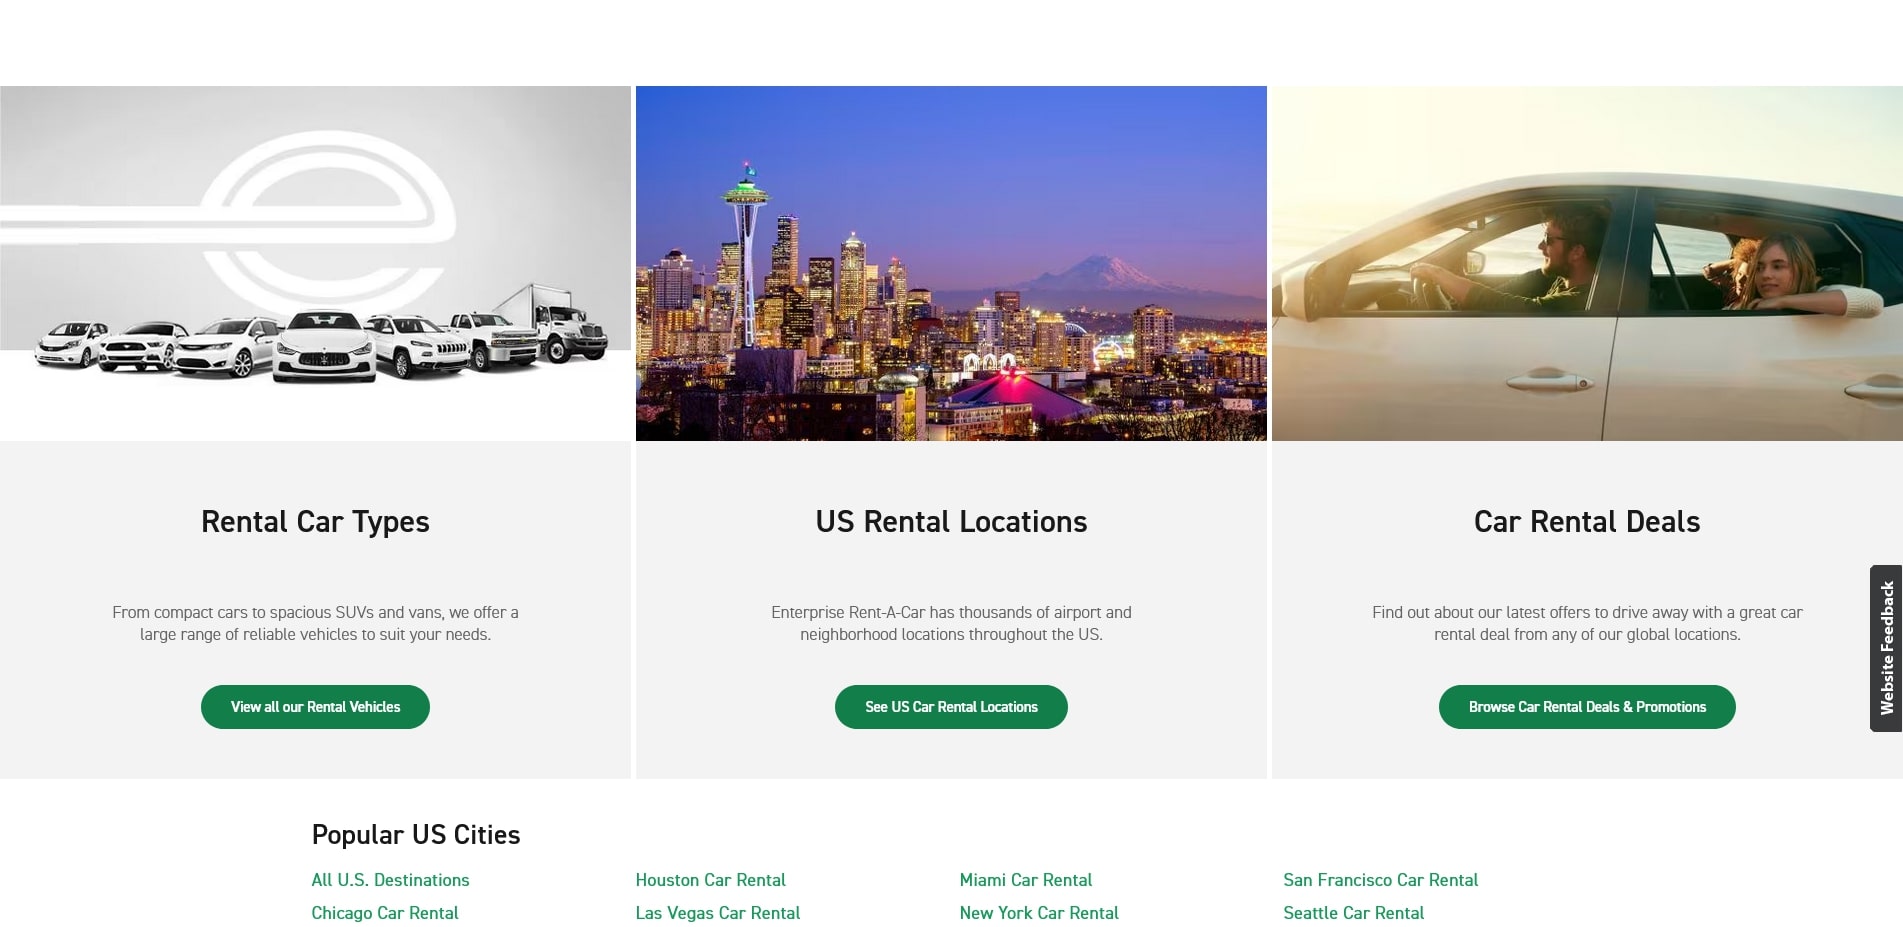Click the vehicle lineup image with Enterprise logo
The height and width of the screenshot is (927, 1903).
click(315, 263)
